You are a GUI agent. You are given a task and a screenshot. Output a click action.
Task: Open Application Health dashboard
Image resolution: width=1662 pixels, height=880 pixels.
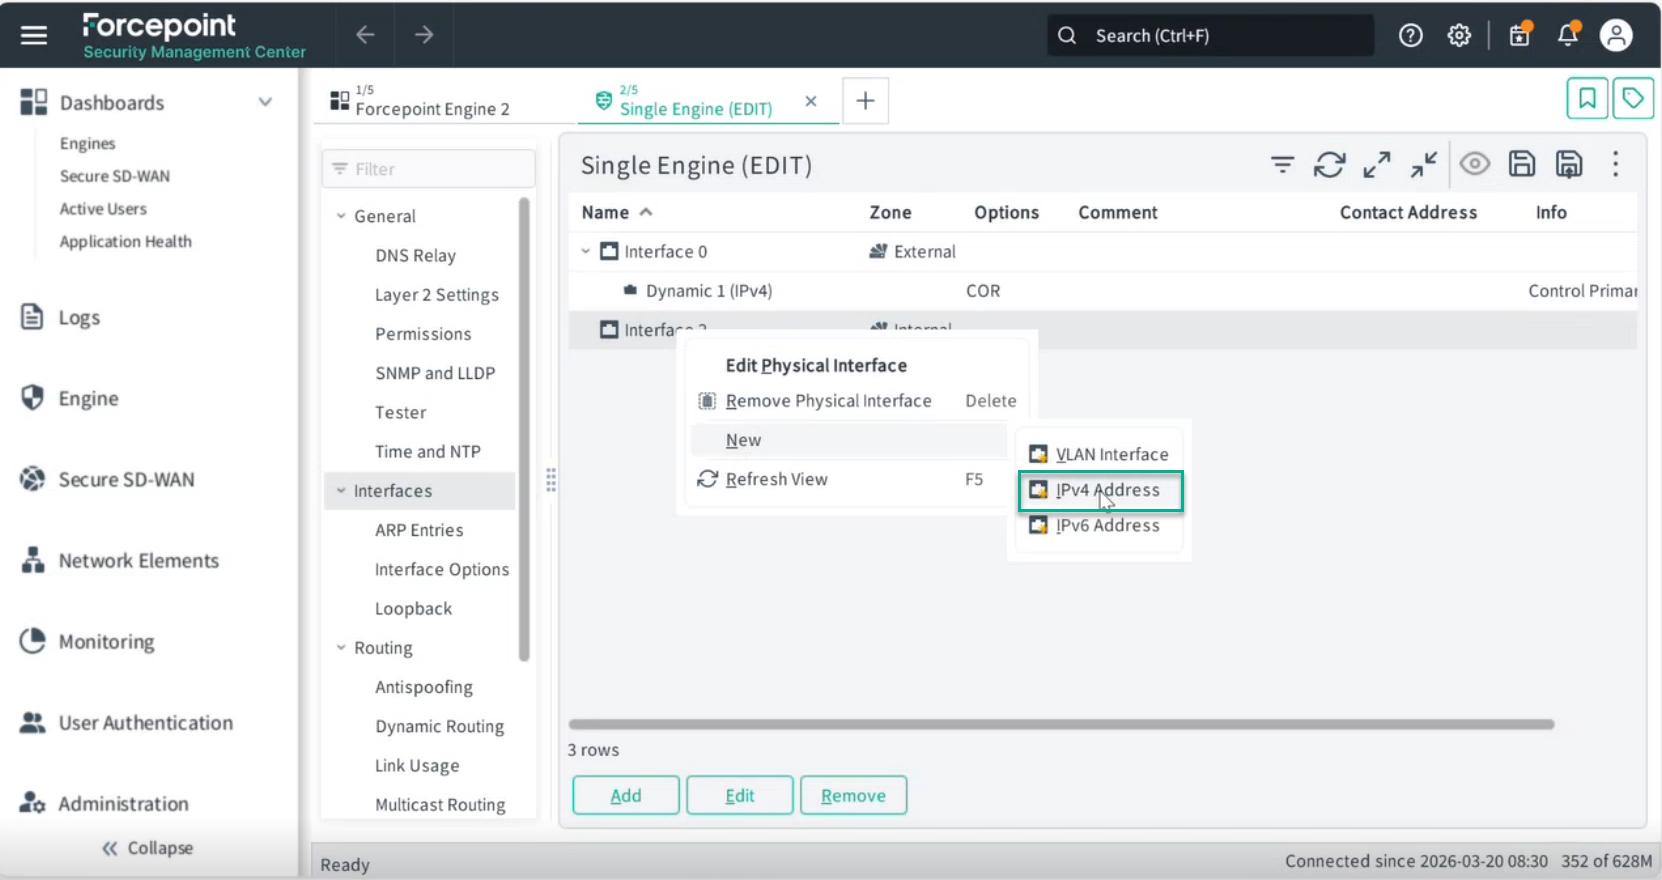click(x=125, y=241)
